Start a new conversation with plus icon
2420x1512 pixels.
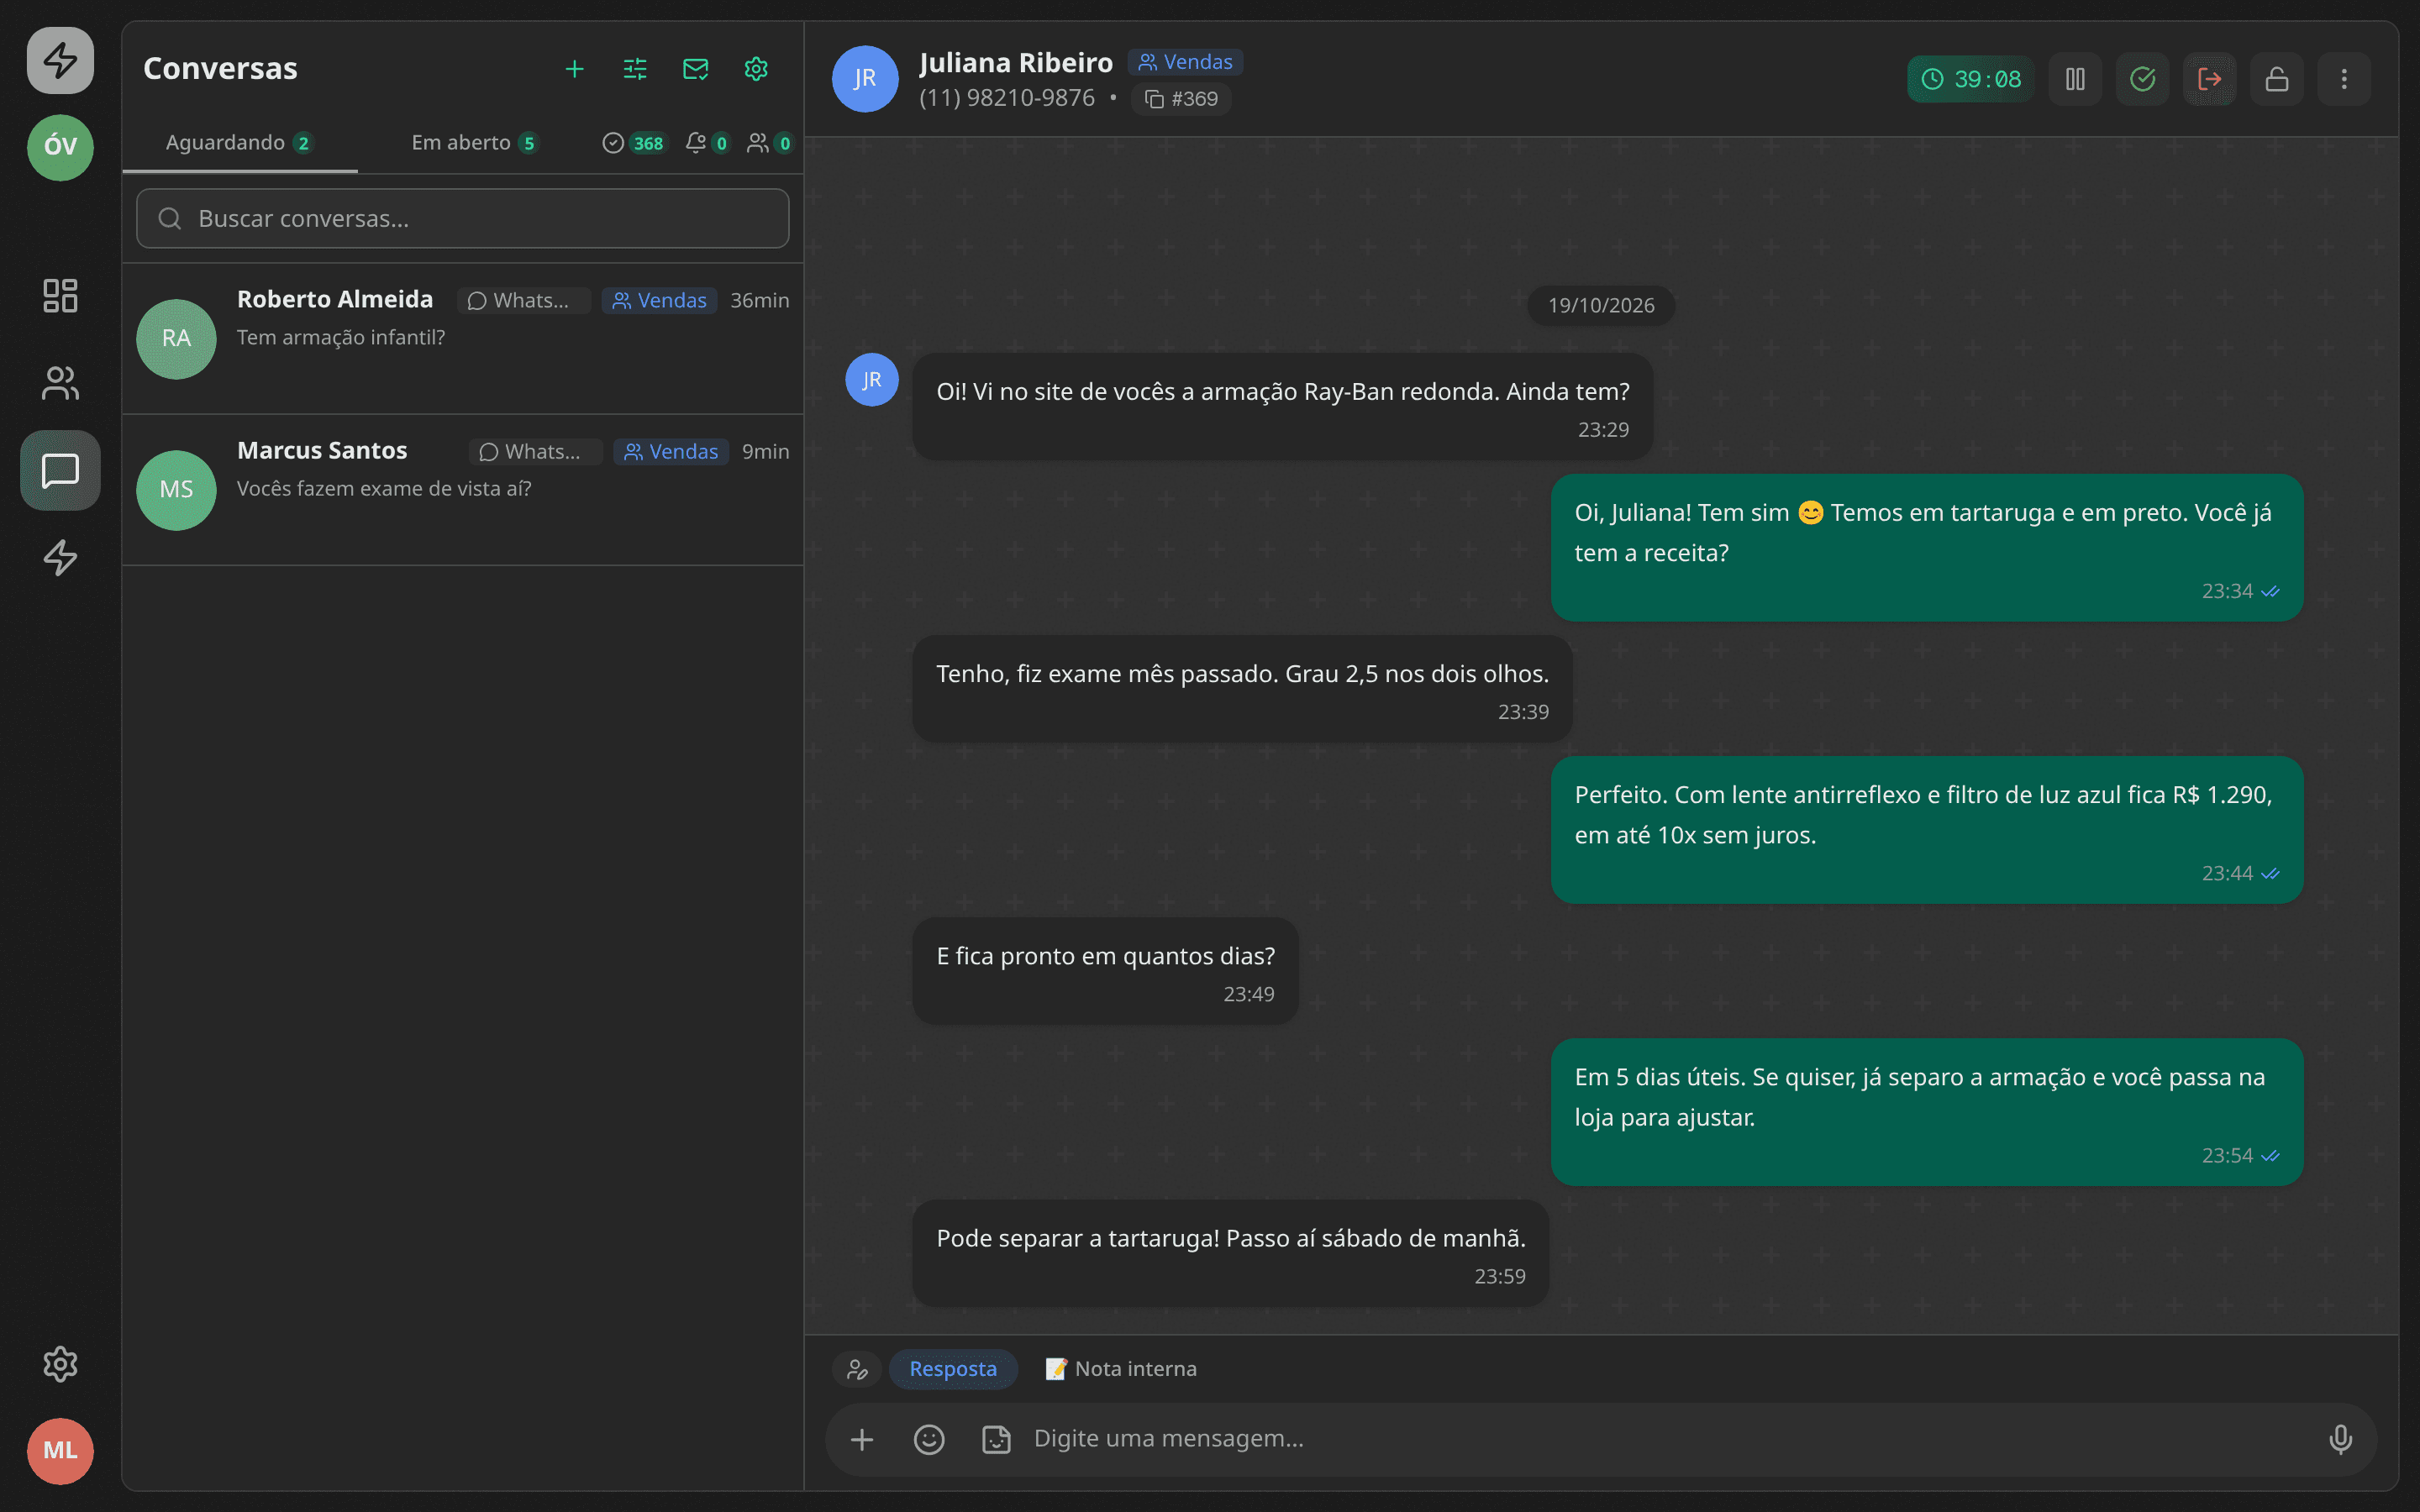[x=574, y=69]
